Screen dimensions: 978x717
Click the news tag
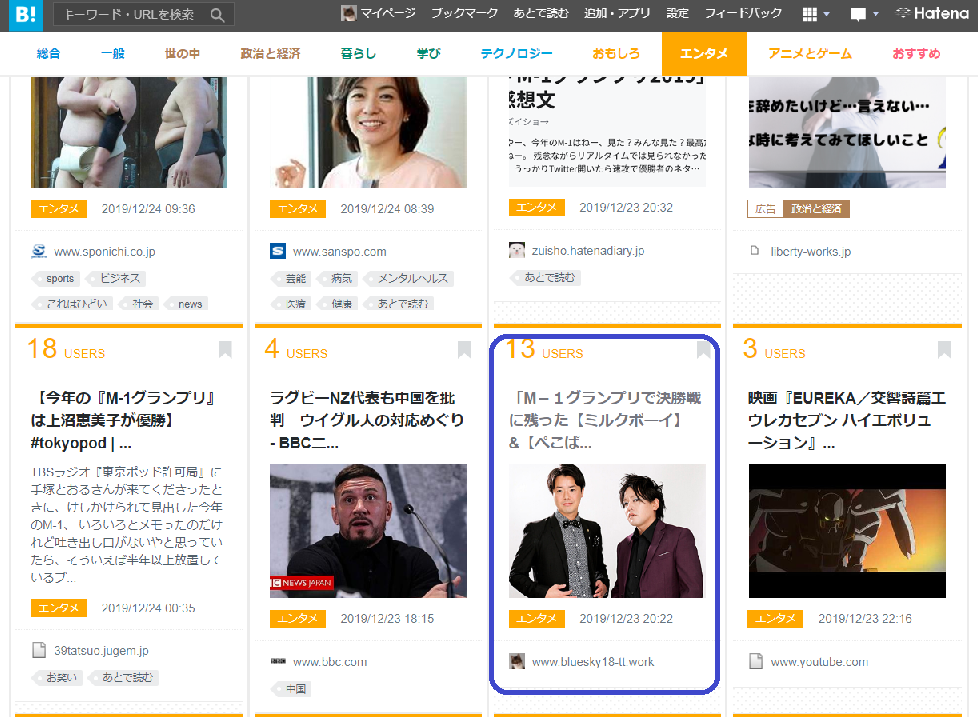tap(187, 304)
